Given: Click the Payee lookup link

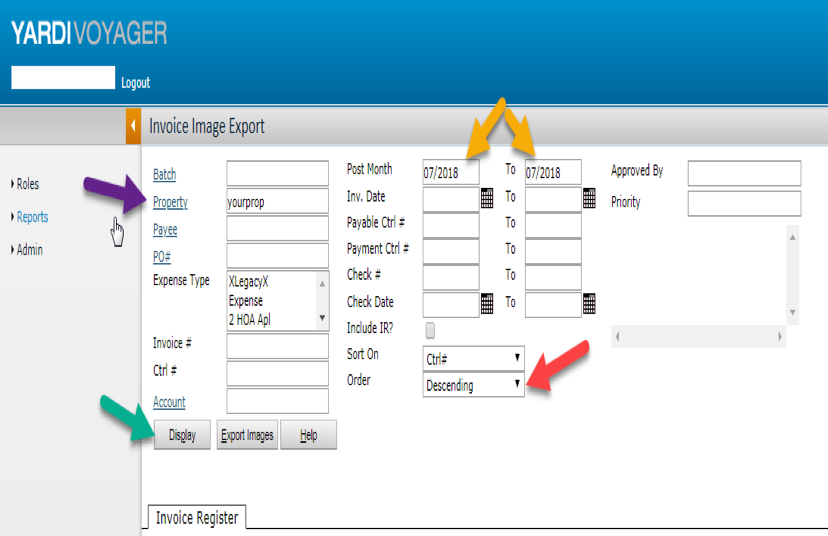Looking at the screenshot, I should tap(166, 229).
